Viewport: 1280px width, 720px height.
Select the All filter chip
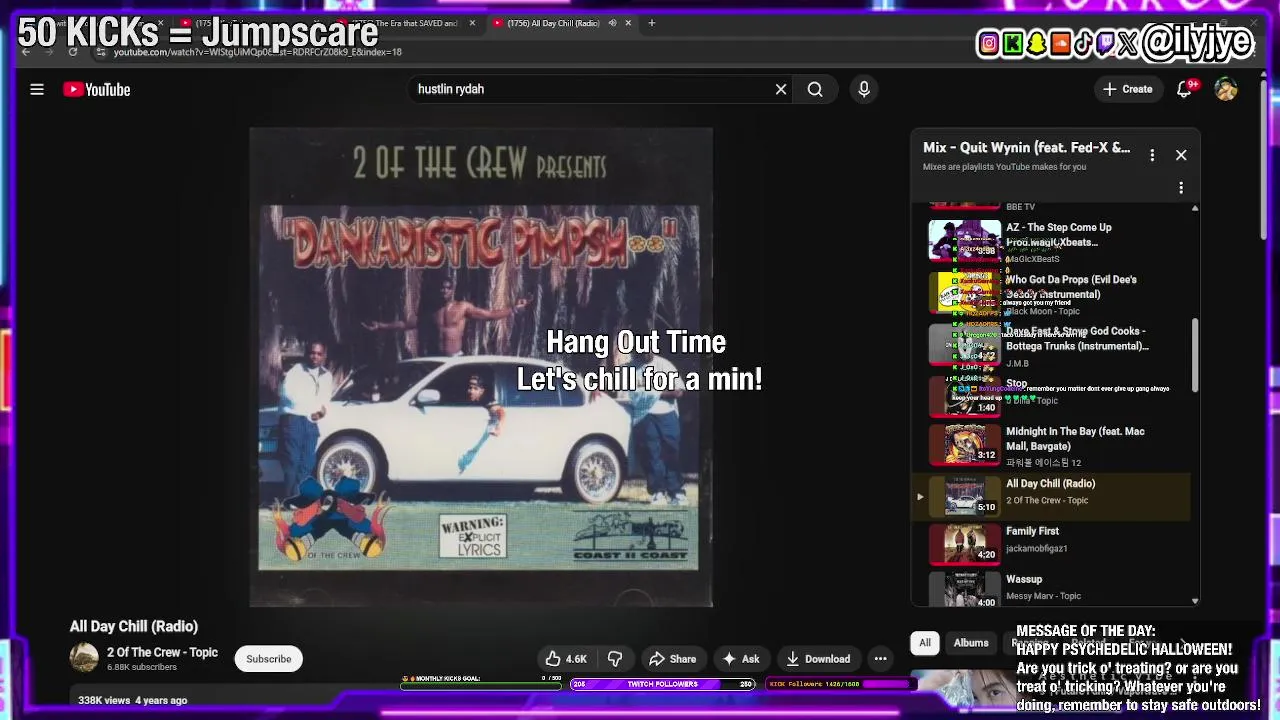[925, 643]
